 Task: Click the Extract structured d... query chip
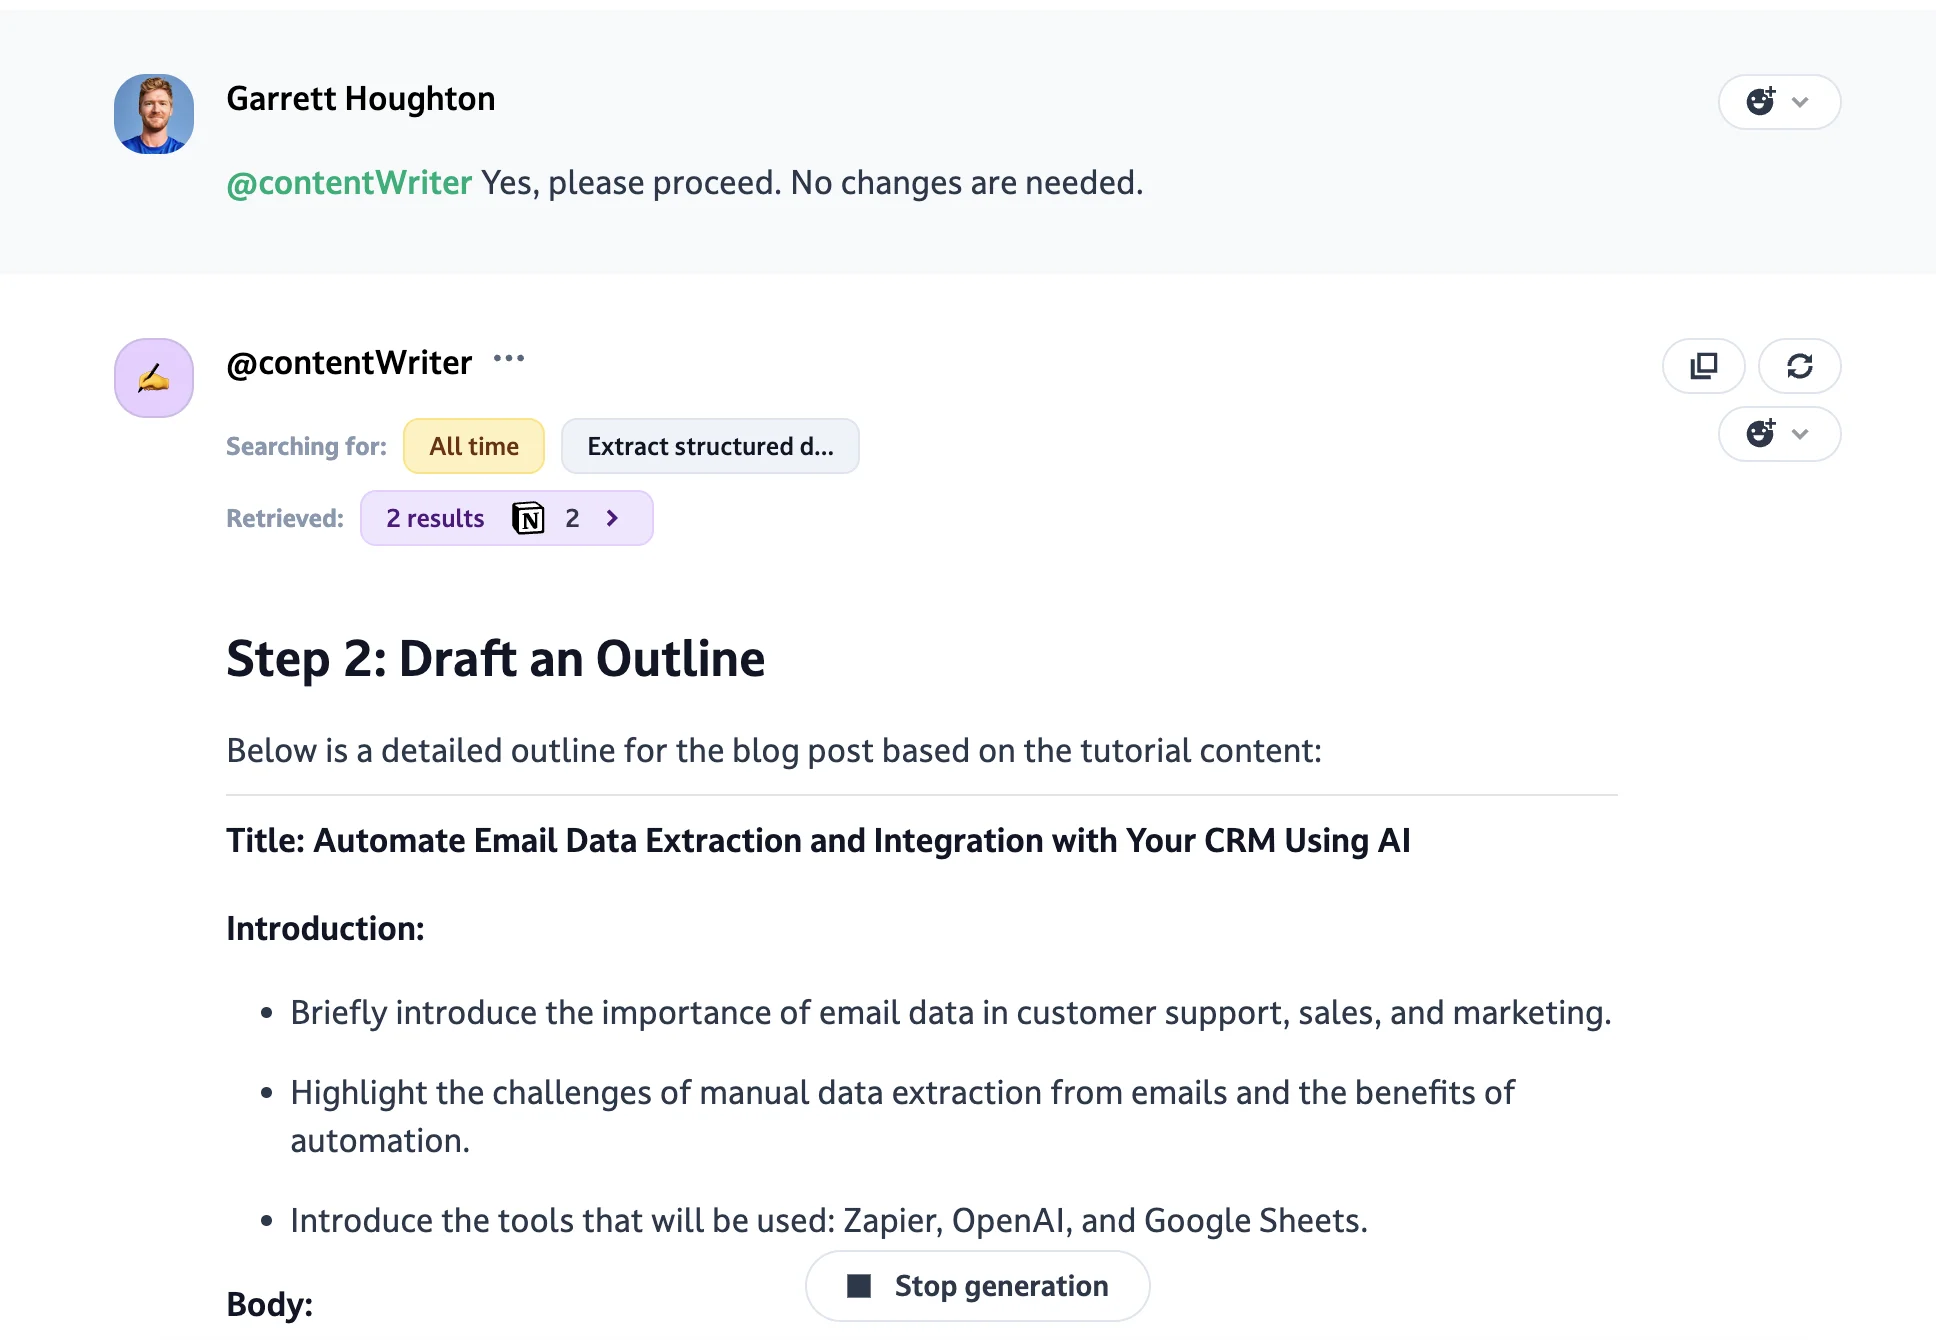point(710,446)
